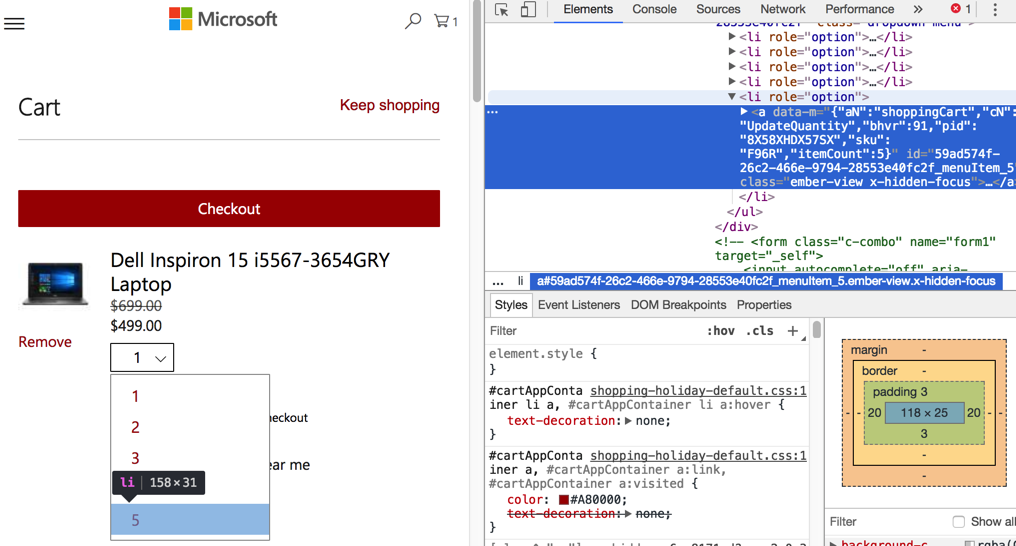
Task: Expand the selected anchor element node
Action: (x=744, y=111)
